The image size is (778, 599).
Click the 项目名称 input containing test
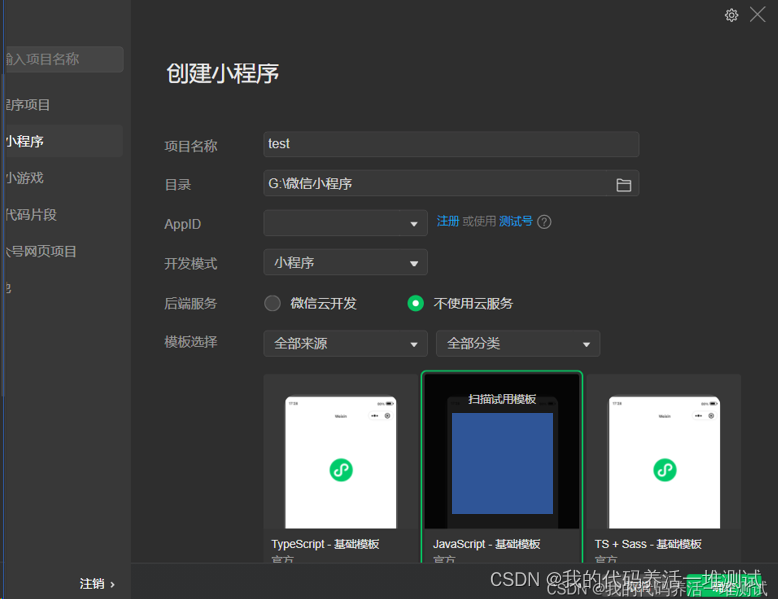(451, 144)
